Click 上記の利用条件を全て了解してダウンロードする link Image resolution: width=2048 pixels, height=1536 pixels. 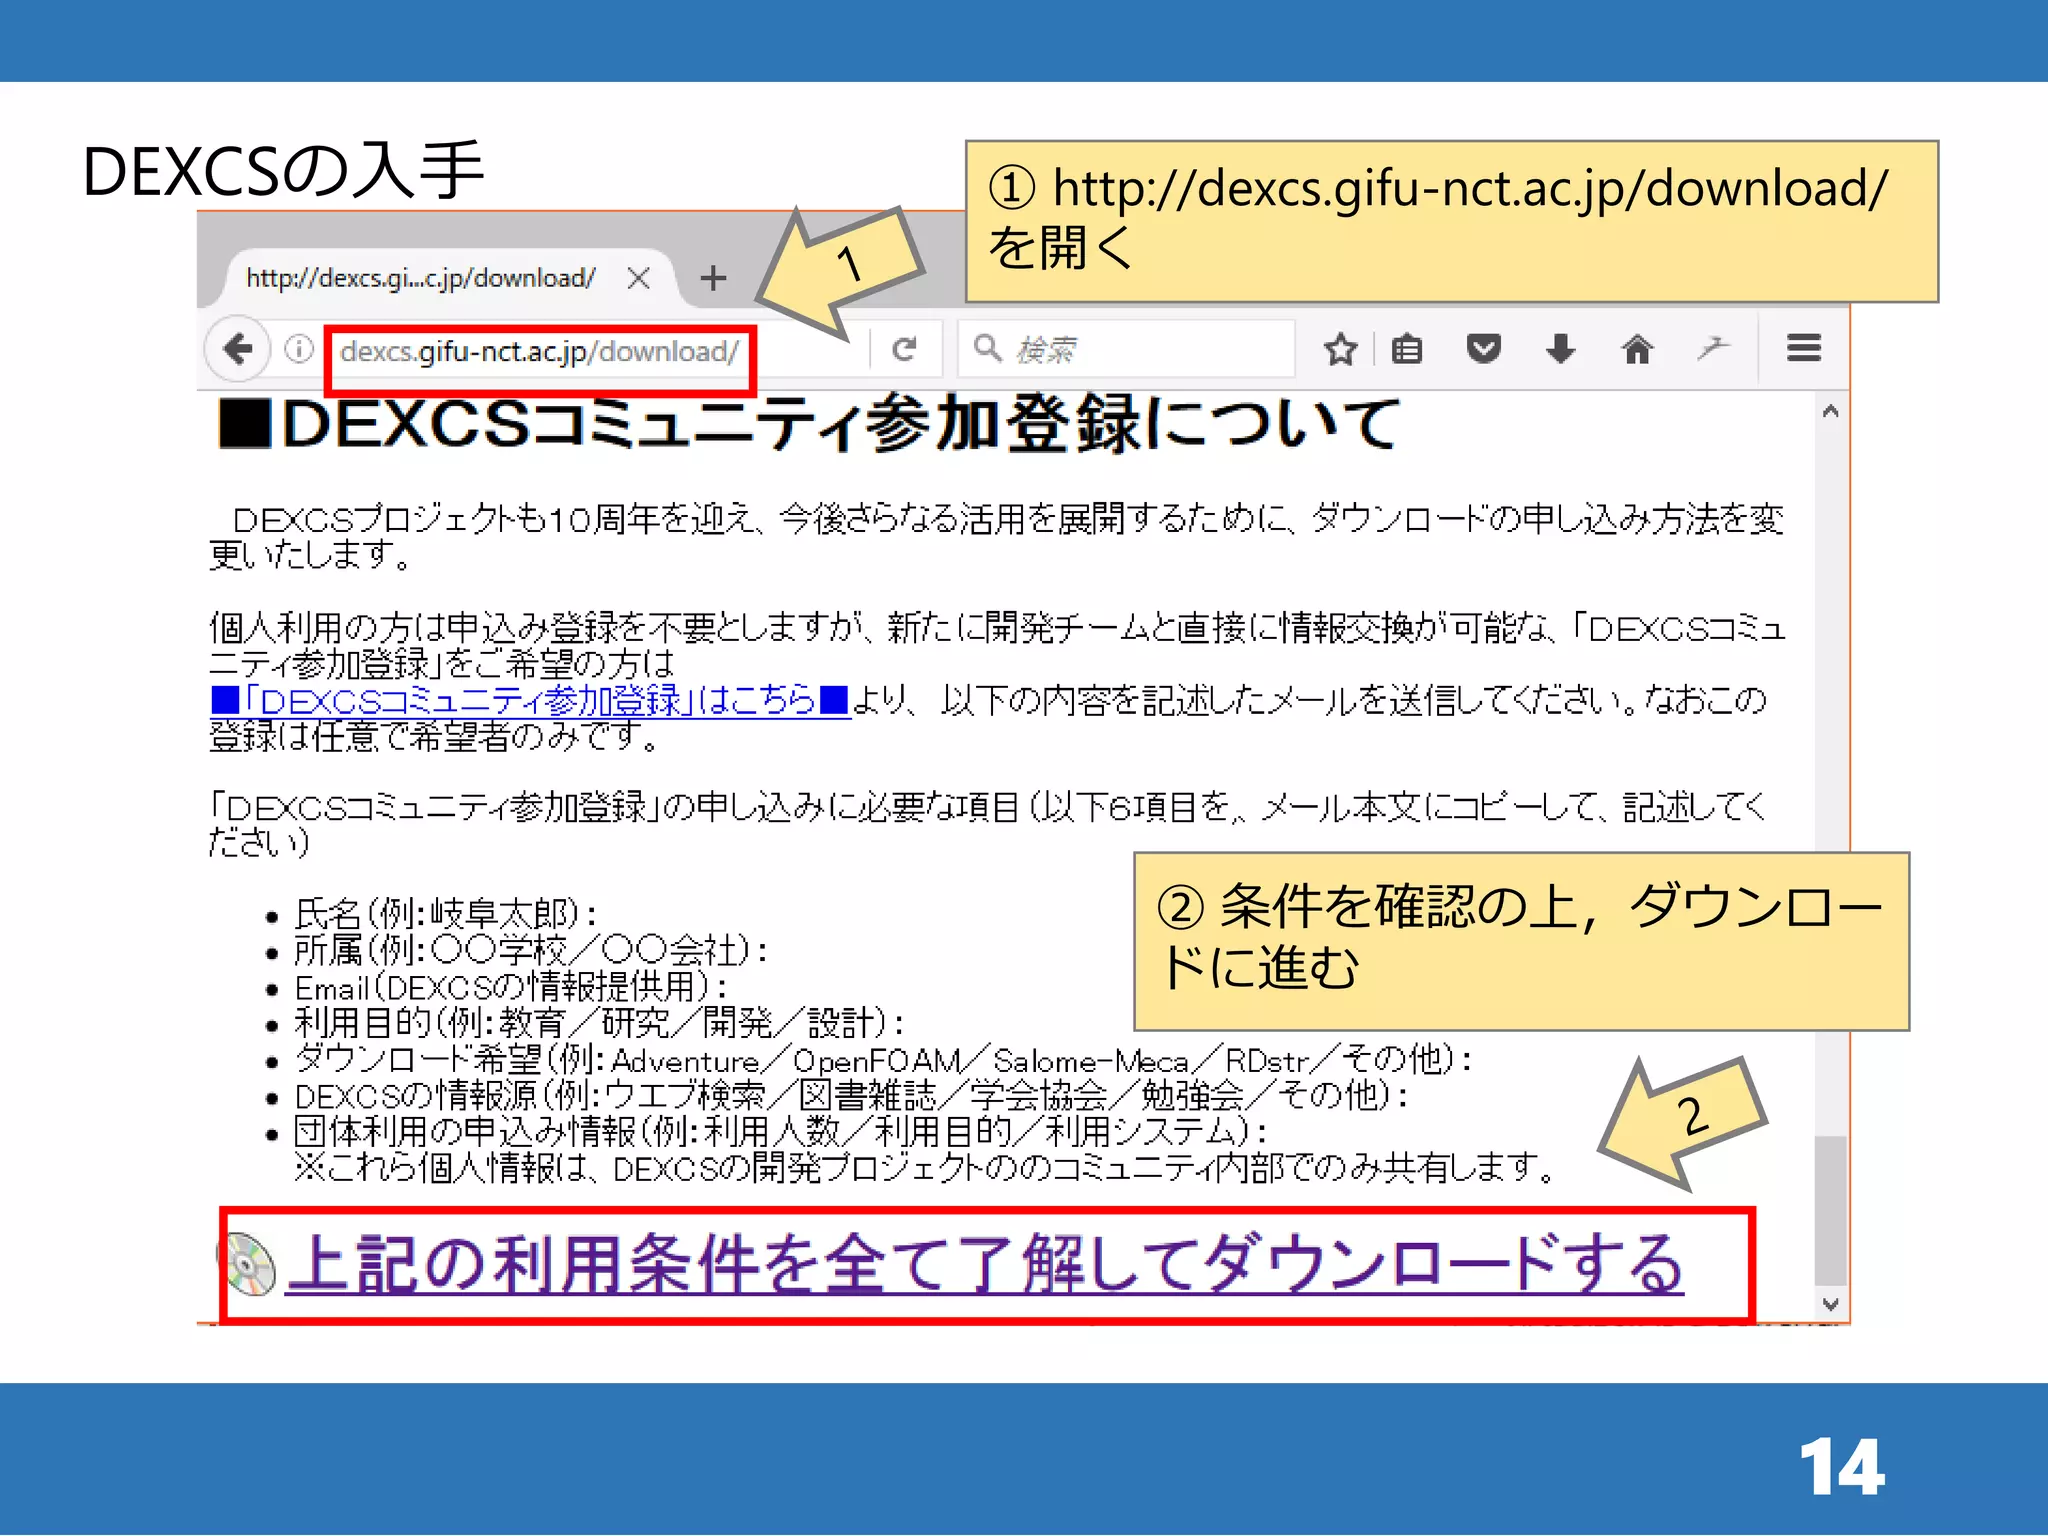[x=985, y=1265]
